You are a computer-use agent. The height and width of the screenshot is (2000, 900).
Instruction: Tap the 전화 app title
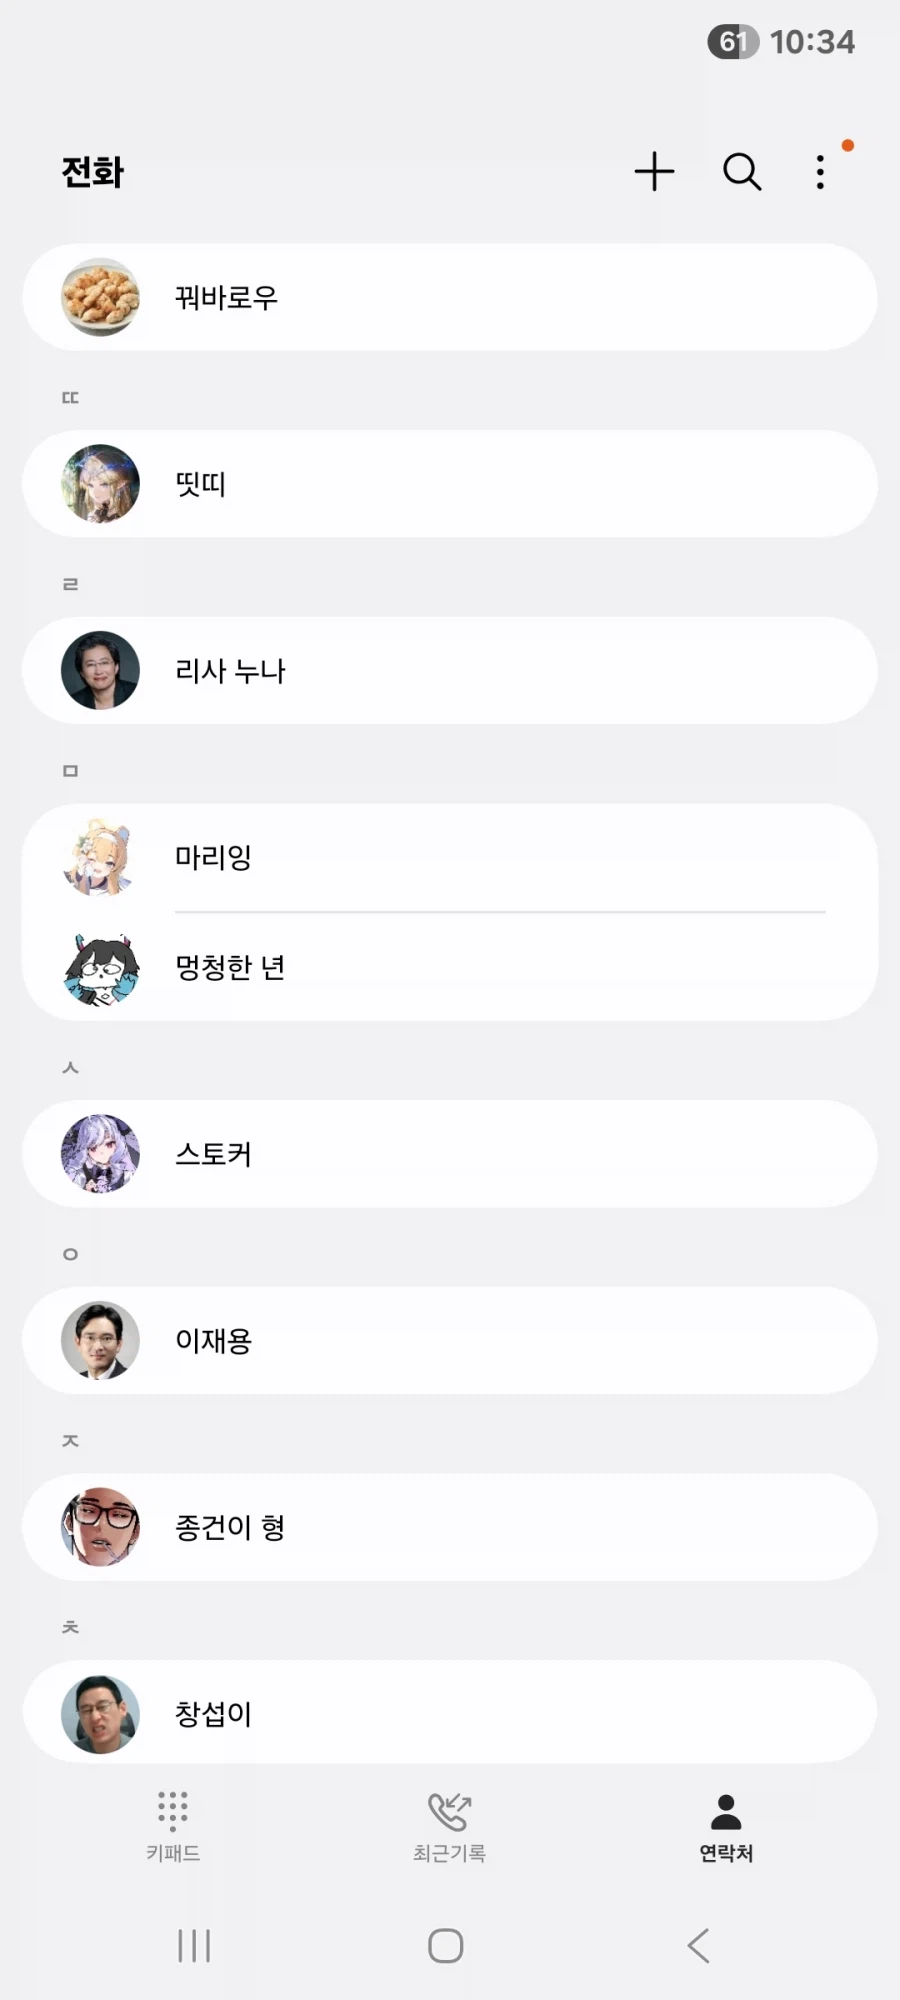pos(92,171)
